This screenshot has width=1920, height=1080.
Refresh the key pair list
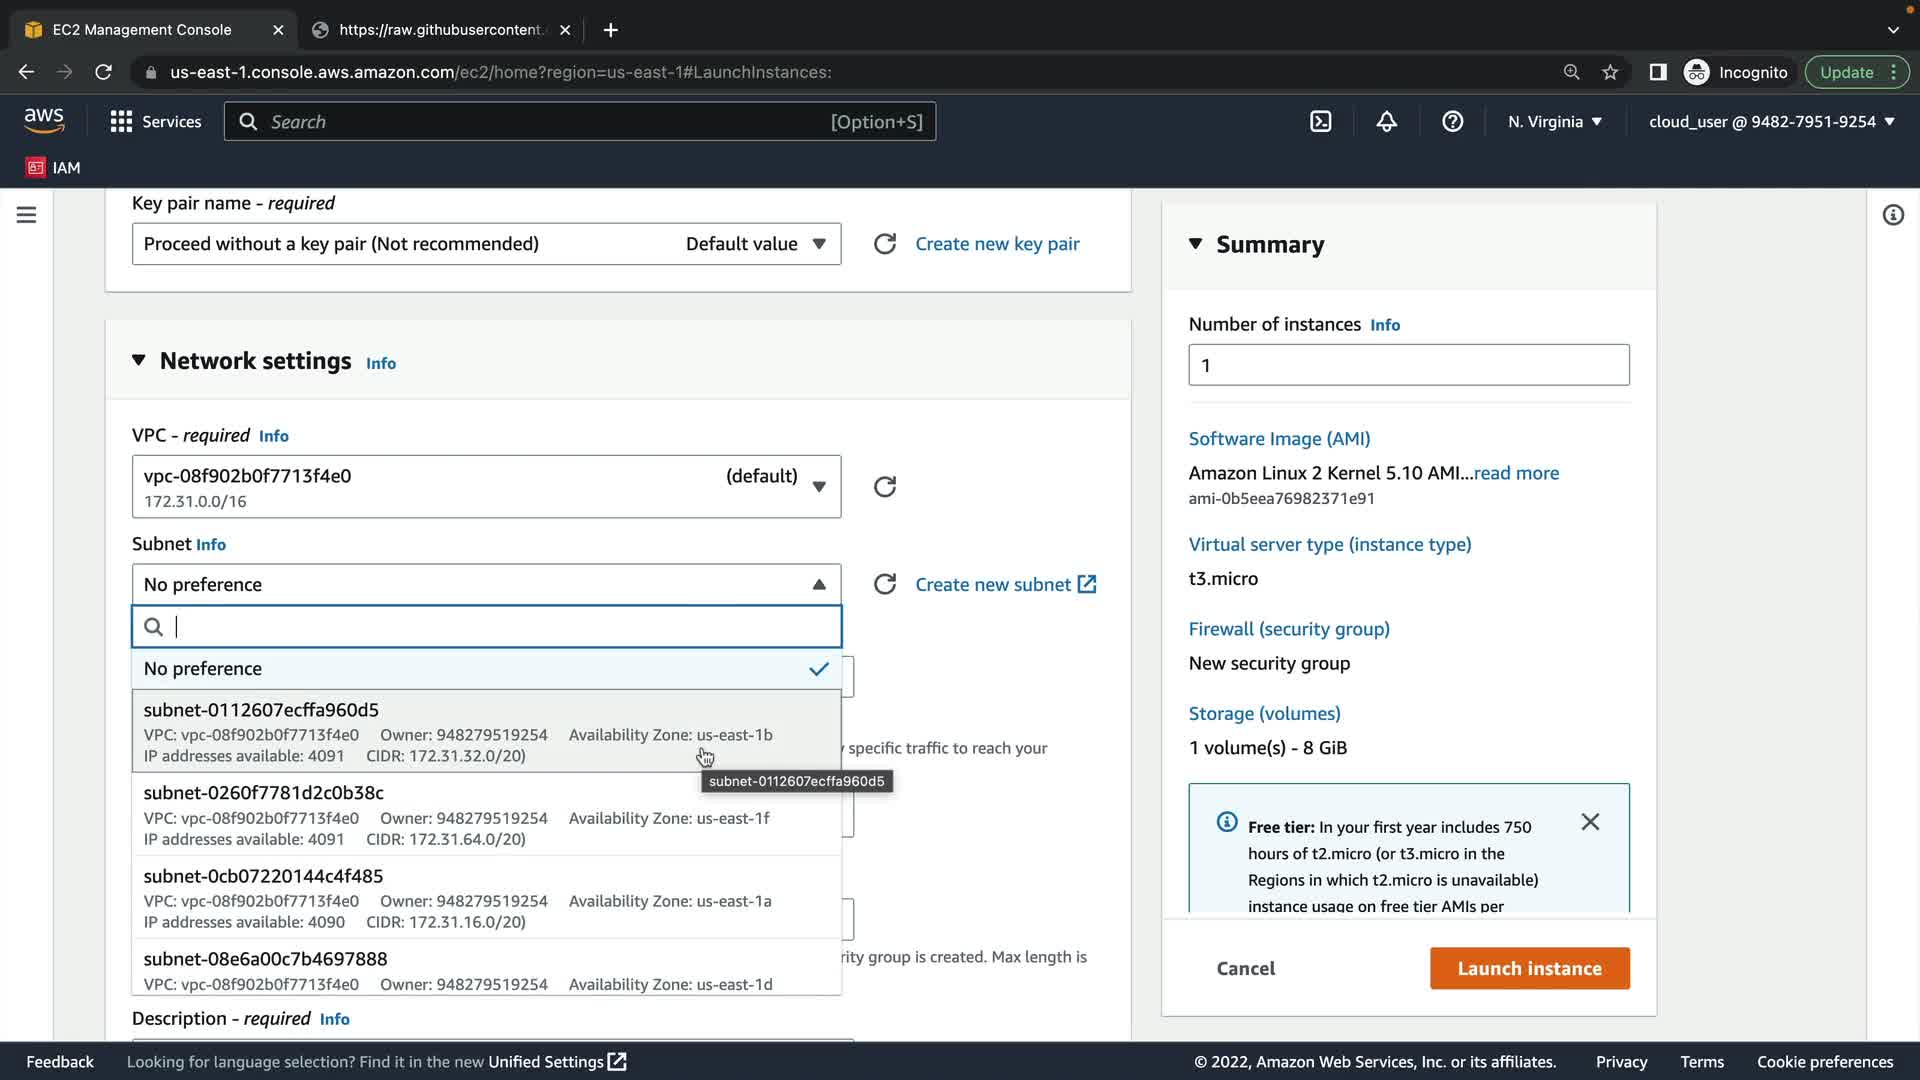click(x=885, y=244)
